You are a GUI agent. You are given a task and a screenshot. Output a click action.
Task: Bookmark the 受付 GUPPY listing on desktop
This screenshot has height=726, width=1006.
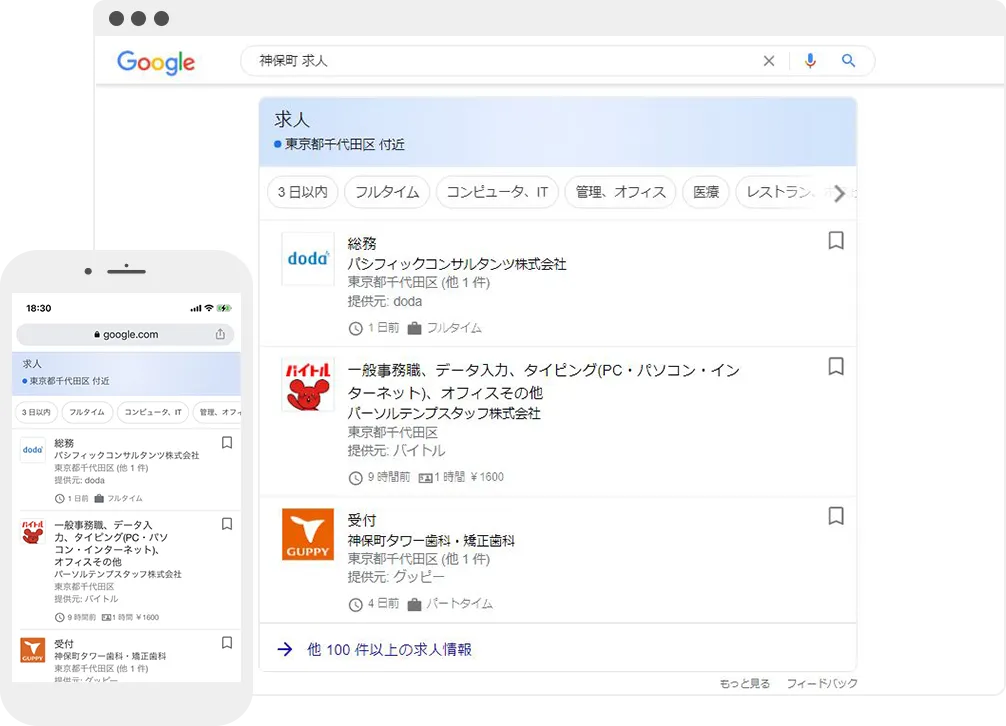pyautogui.click(x=836, y=516)
